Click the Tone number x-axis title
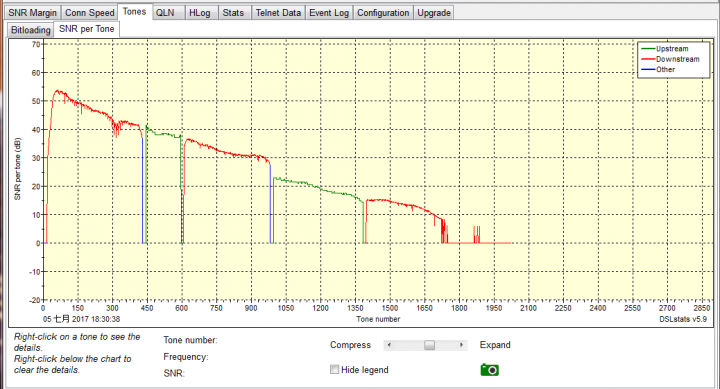This screenshot has width=720, height=389. (378, 319)
